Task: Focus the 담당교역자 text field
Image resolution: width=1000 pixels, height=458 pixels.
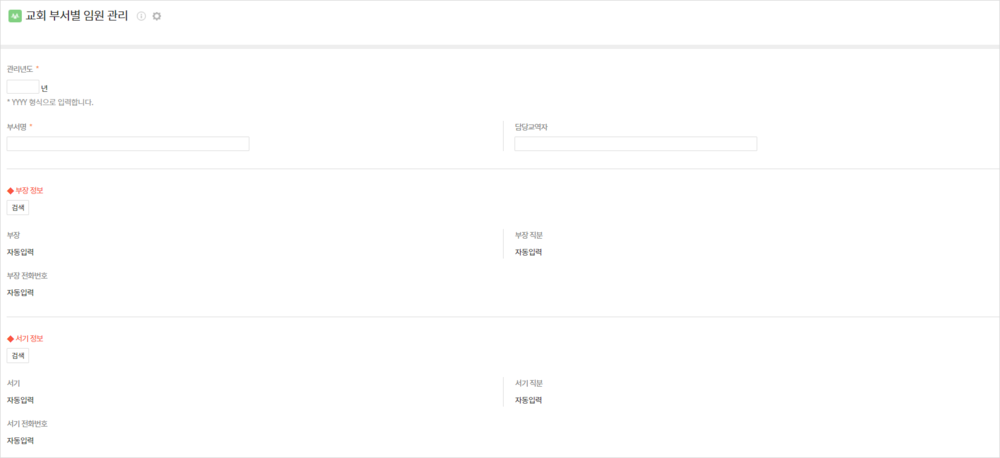Action: coord(636,144)
